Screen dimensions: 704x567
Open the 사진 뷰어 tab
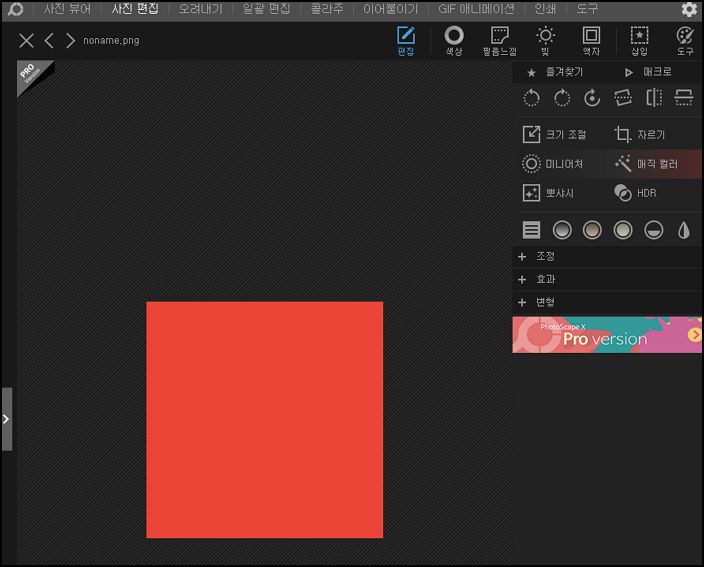tap(67, 9)
